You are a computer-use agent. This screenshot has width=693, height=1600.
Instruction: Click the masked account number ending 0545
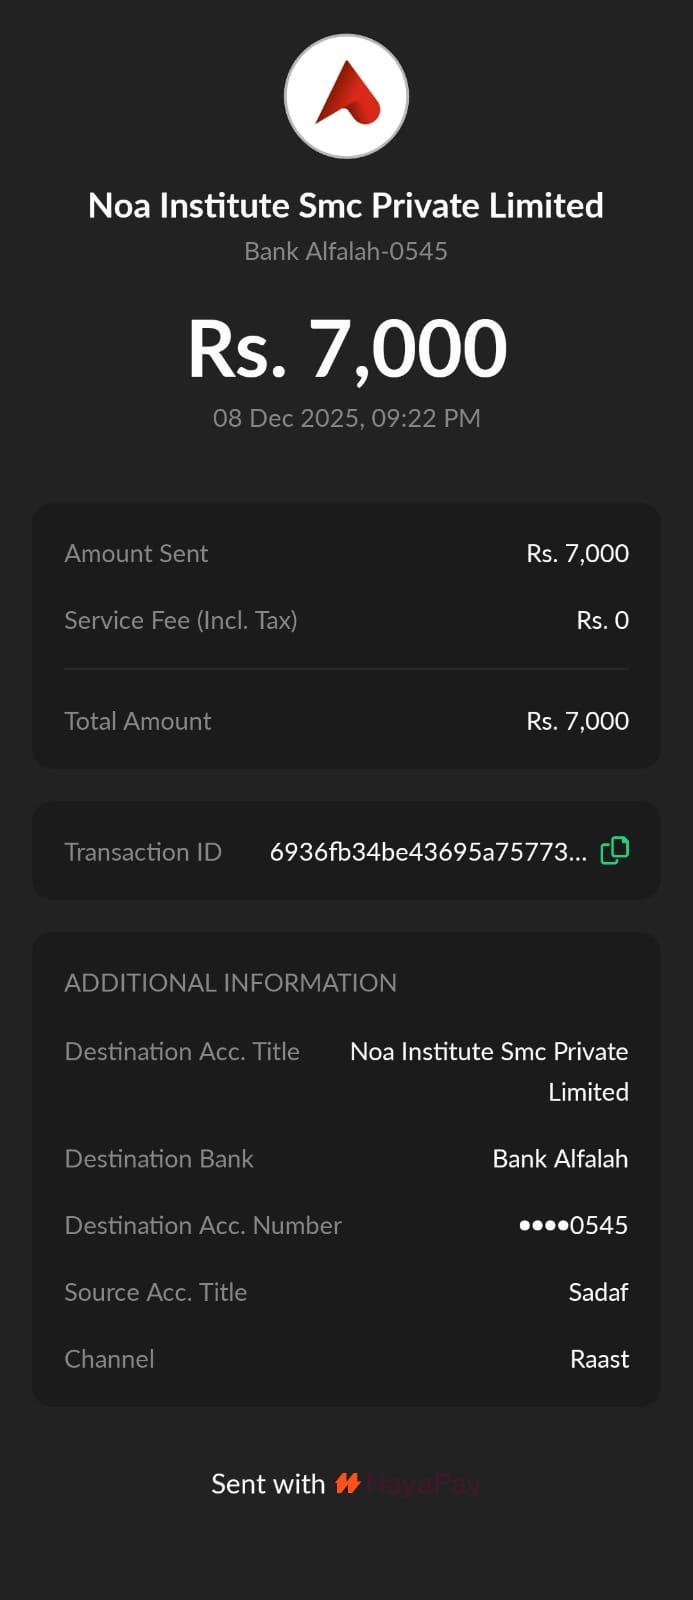573,1226
